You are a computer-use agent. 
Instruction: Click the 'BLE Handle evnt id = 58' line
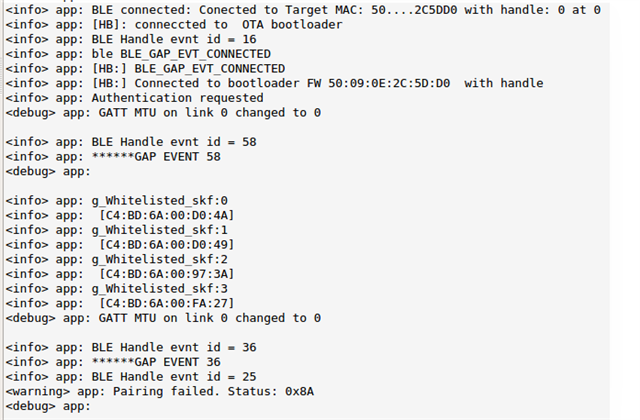coord(131,142)
